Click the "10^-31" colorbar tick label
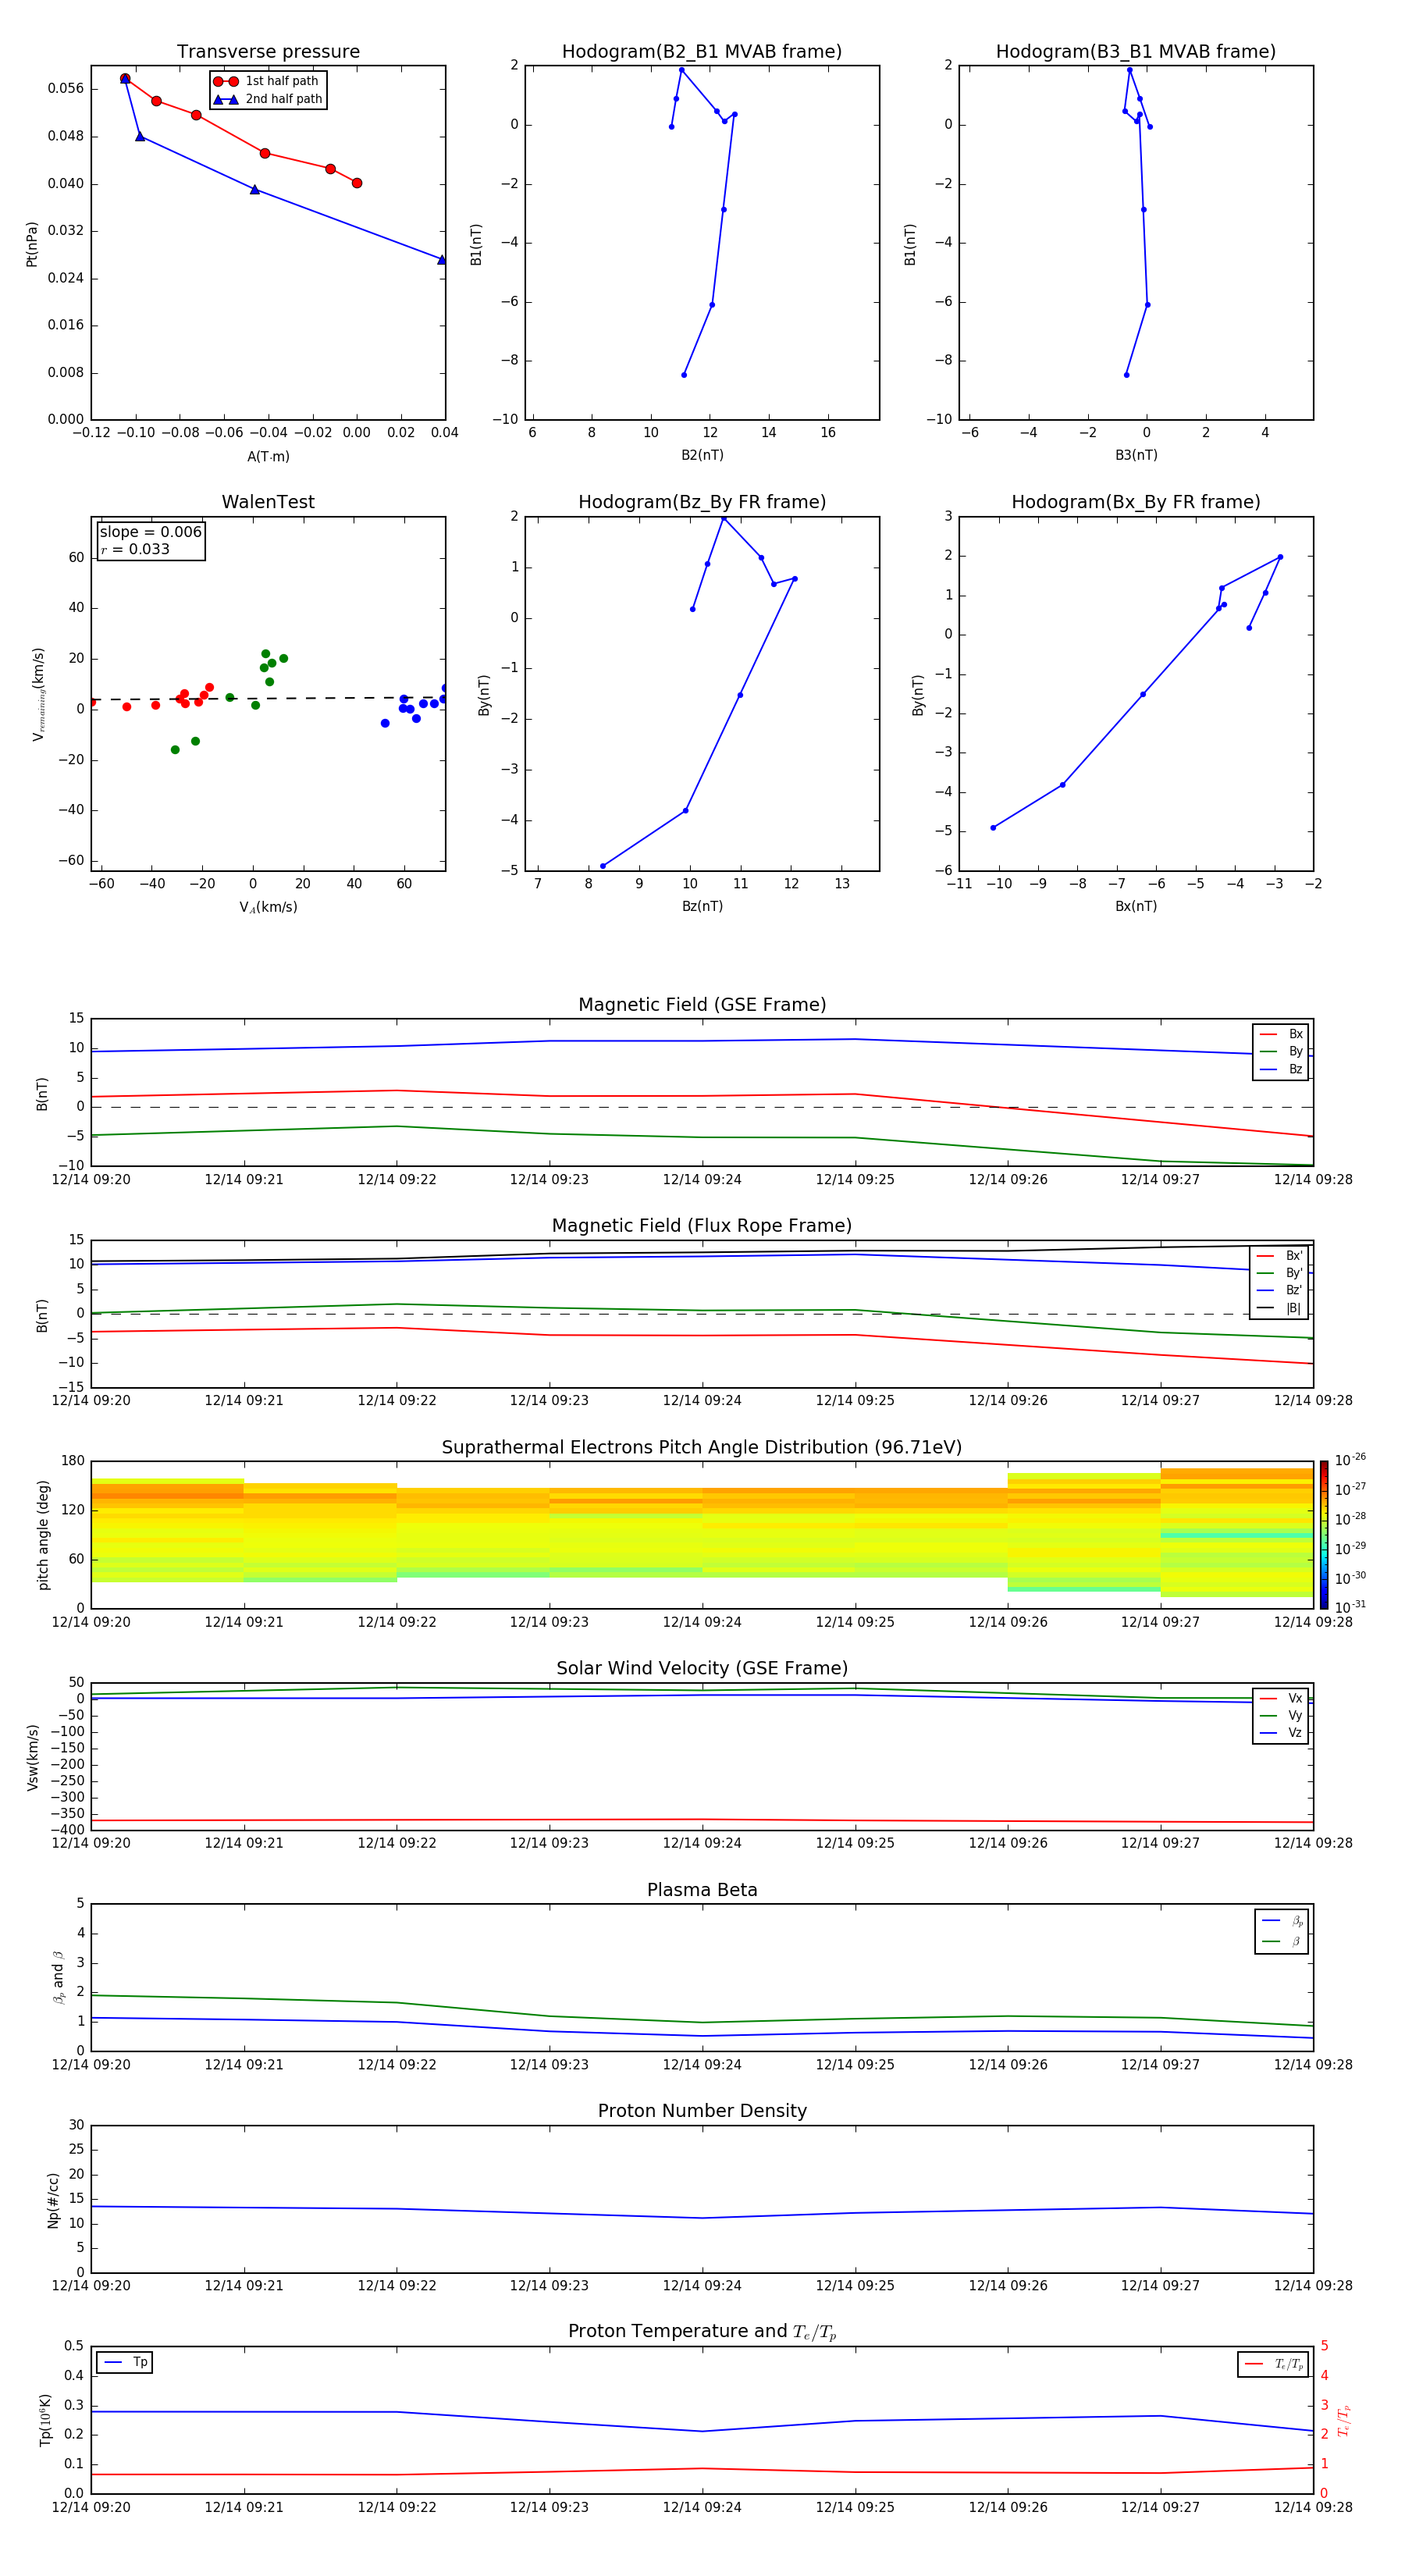Viewport: 1405px width, 2576px height. click(1350, 1607)
